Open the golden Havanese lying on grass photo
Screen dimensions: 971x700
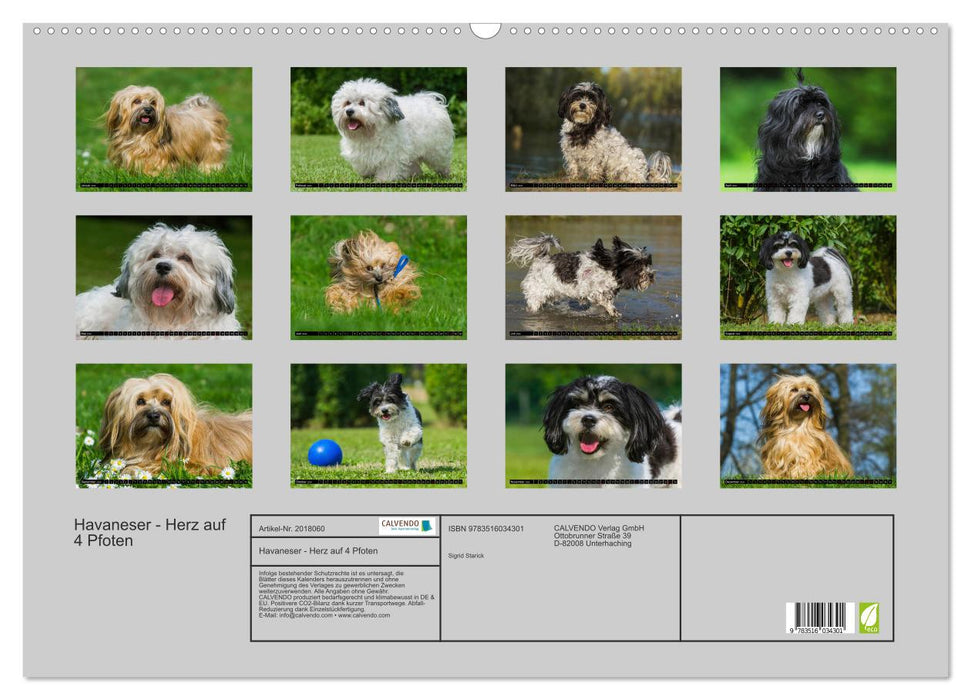click(164, 129)
